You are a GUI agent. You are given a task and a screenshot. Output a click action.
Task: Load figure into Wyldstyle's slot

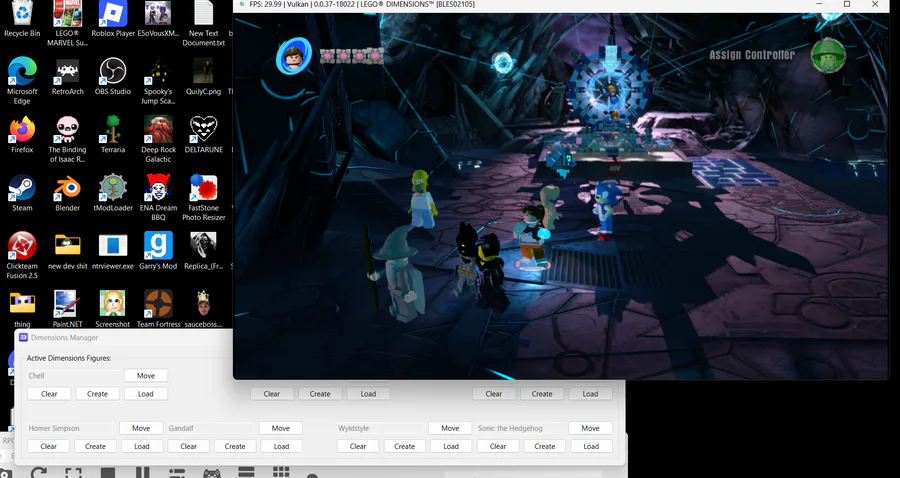[x=451, y=446]
